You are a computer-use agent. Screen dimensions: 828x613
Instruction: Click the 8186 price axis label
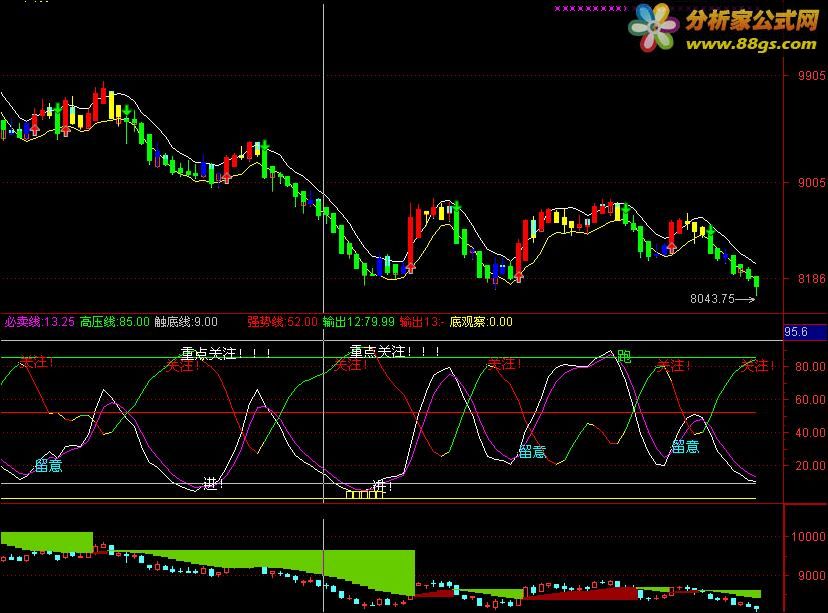point(812,279)
